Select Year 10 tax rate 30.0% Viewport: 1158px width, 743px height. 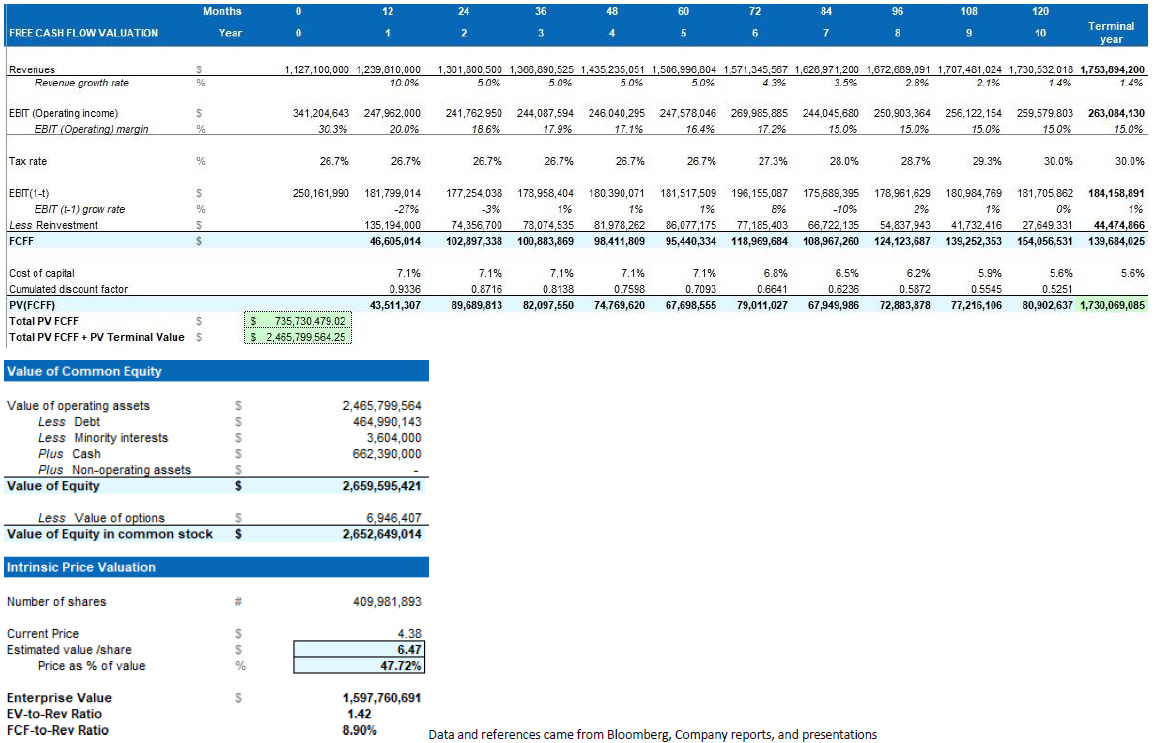point(1058,161)
